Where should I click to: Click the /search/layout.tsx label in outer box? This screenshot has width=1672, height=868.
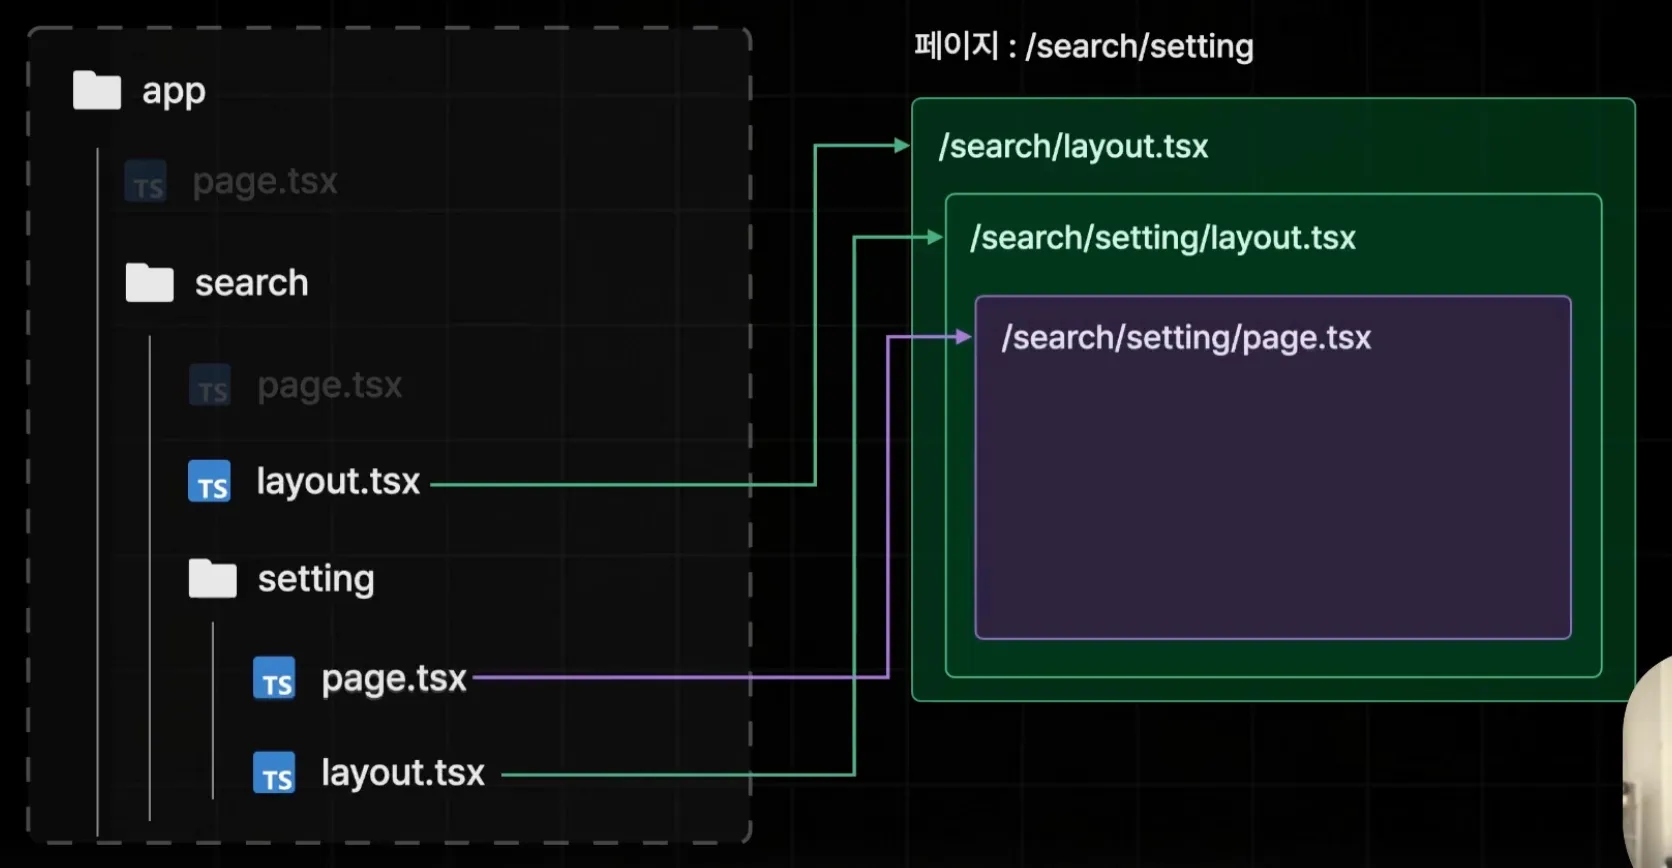[x=1073, y=147]
